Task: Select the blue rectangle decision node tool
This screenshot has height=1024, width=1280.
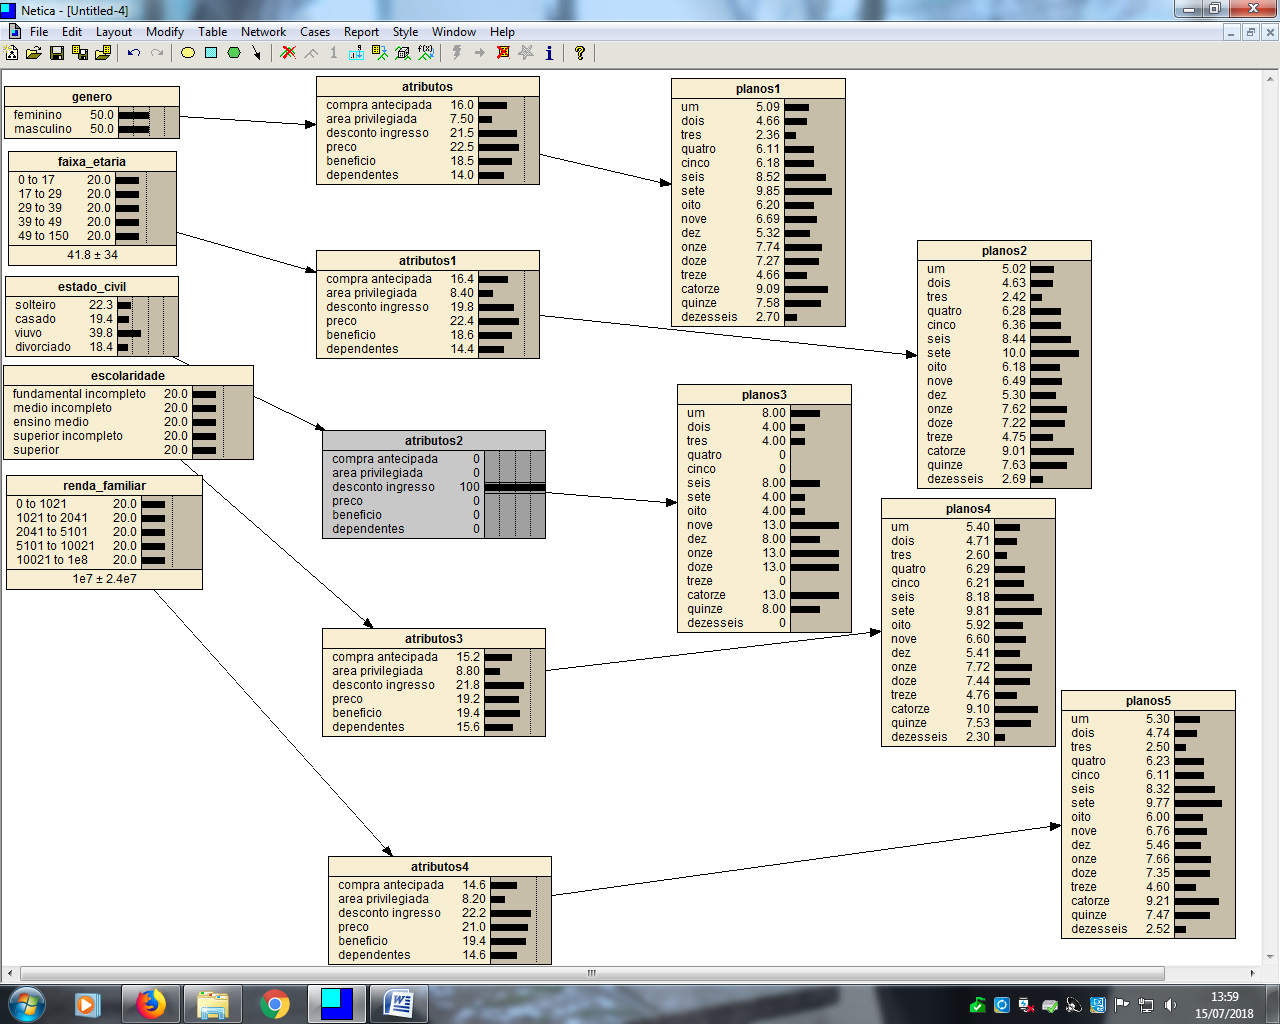Action: pyautogui.click(x=211, y=53)
